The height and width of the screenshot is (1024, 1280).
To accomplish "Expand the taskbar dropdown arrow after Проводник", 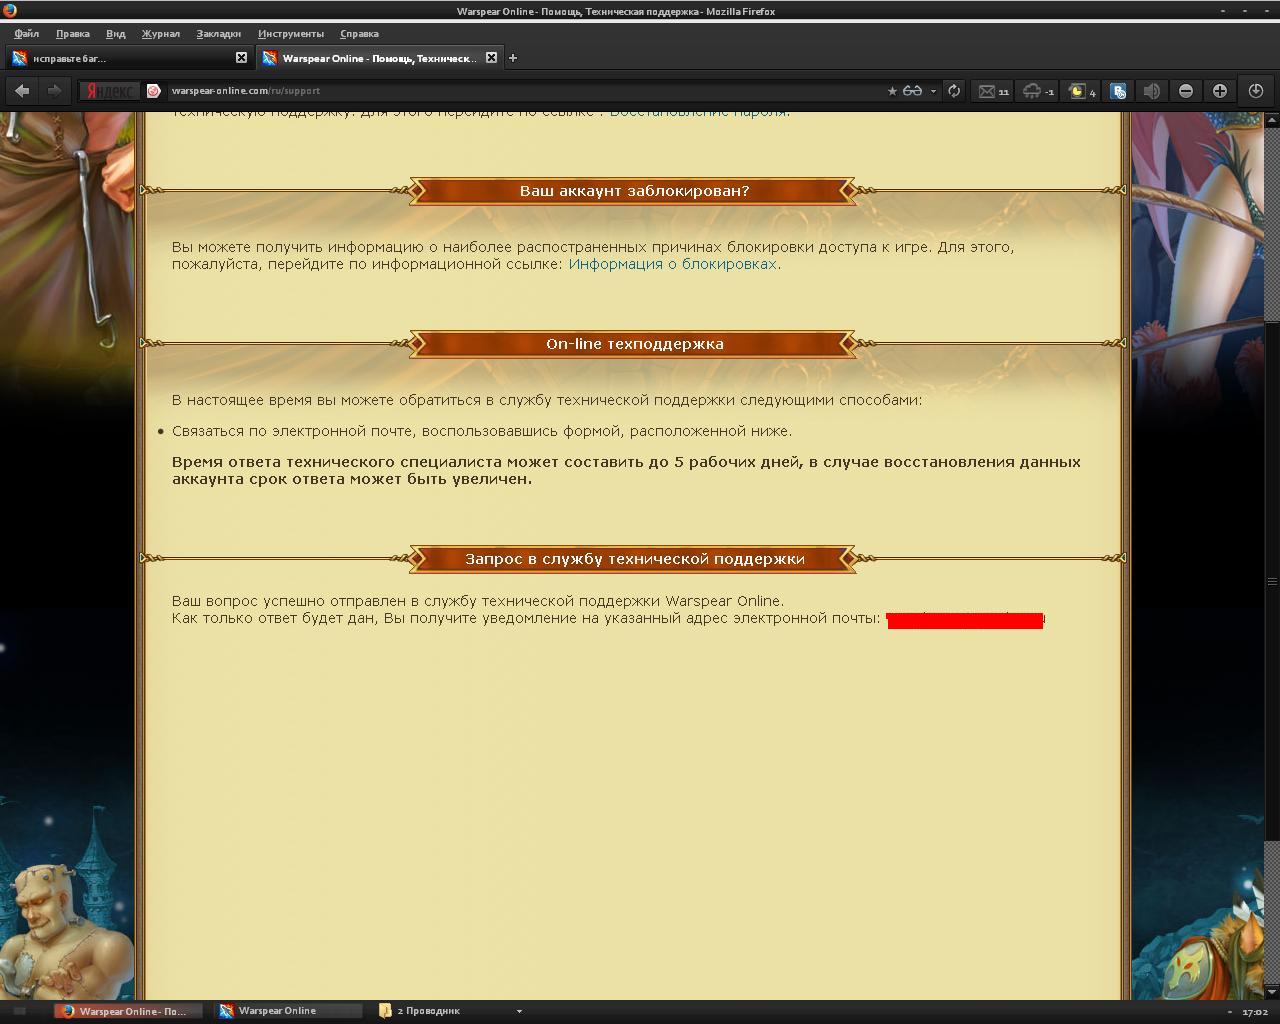I will (x=518, y=1011).
